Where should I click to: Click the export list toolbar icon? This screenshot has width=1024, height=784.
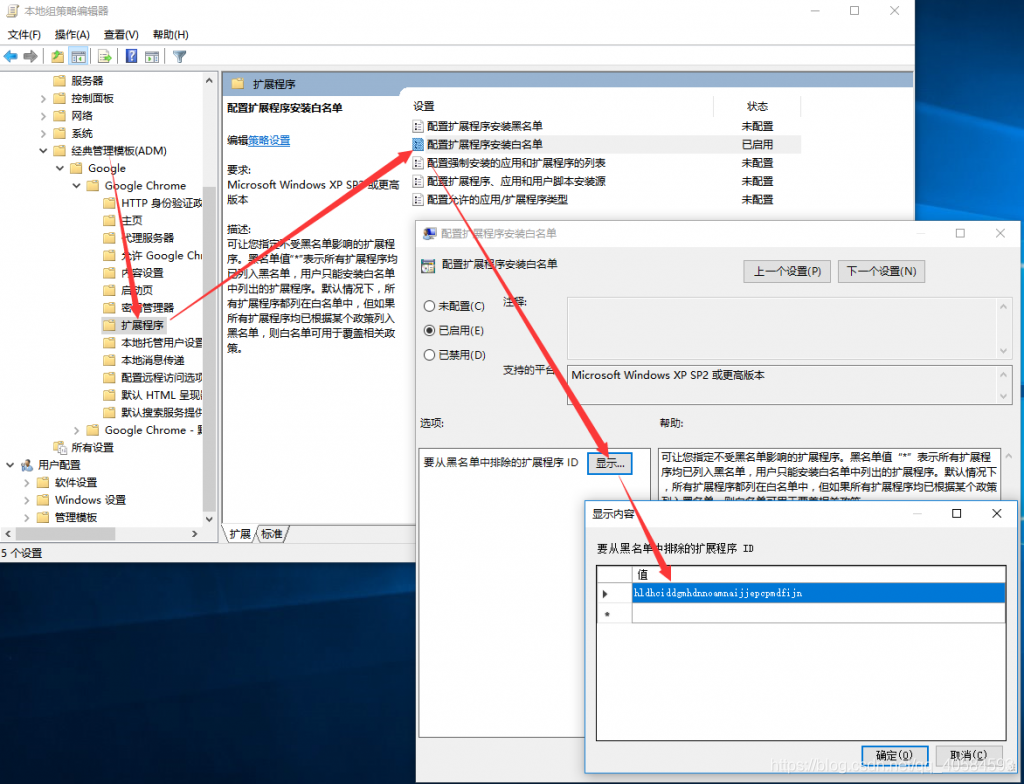[x=104, y=57]
